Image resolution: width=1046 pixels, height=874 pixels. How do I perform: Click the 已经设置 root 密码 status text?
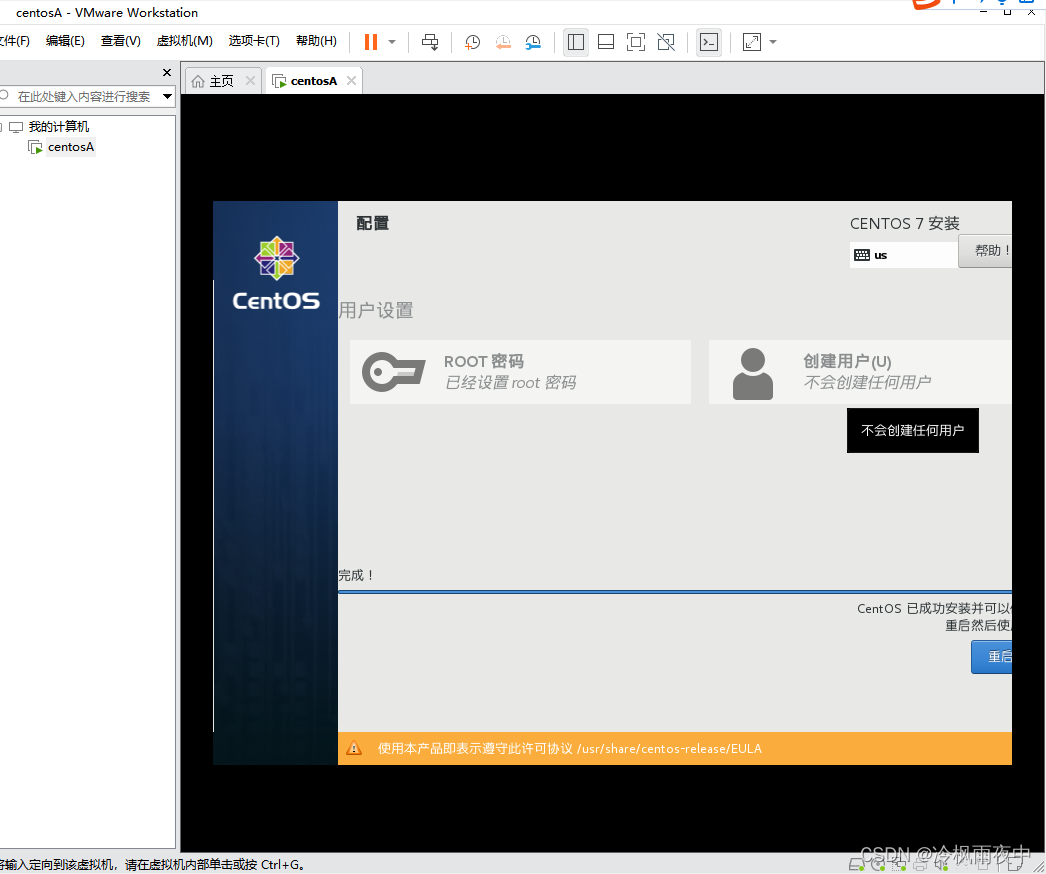click(510, 382)
